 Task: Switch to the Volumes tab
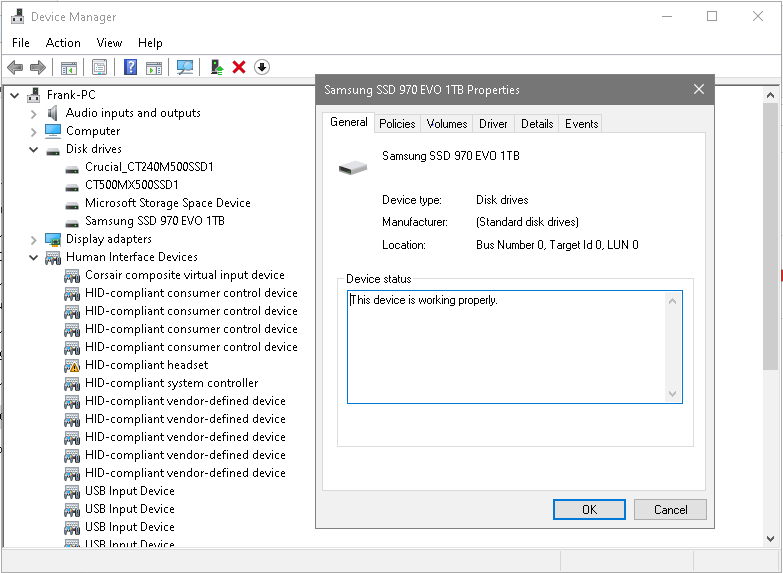[446, 124]
